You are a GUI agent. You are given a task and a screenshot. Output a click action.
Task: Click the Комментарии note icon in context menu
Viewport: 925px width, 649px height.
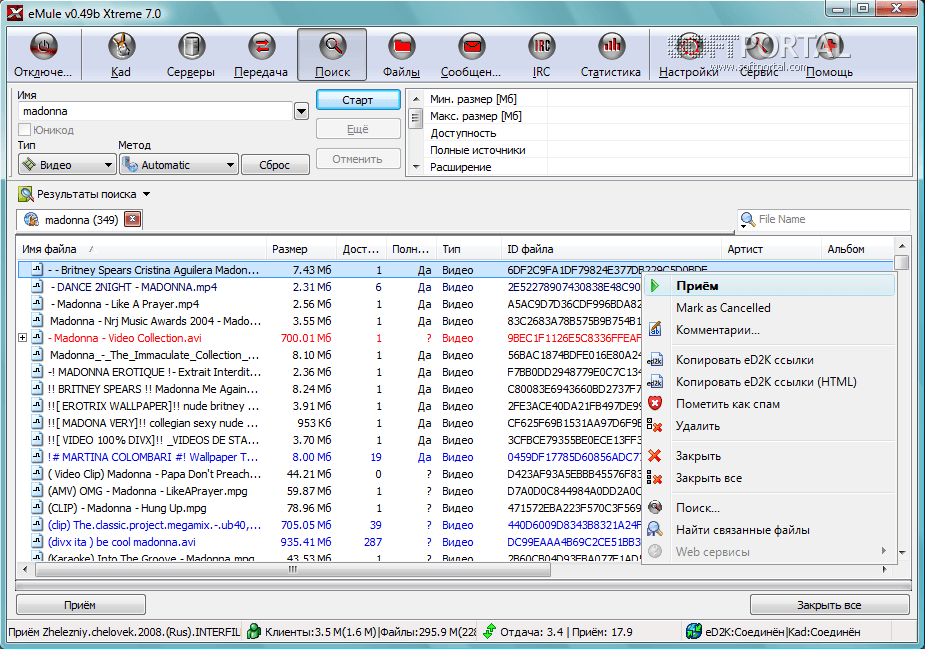point(655,329)
